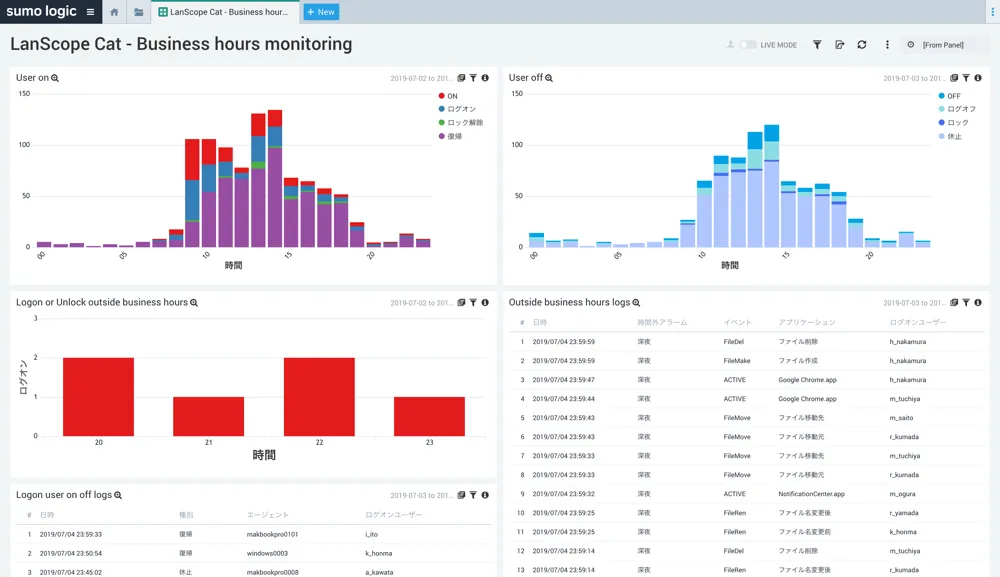
Task: Switch to LanScope Cat - Business hours tab
Action: (224, 12)
